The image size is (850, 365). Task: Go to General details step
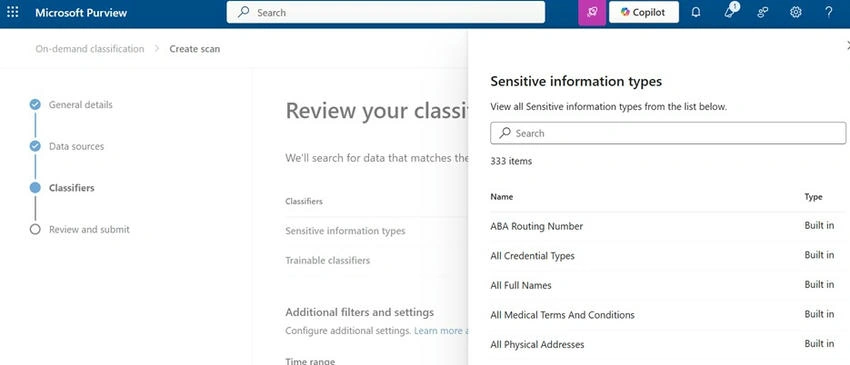point(81,105)
